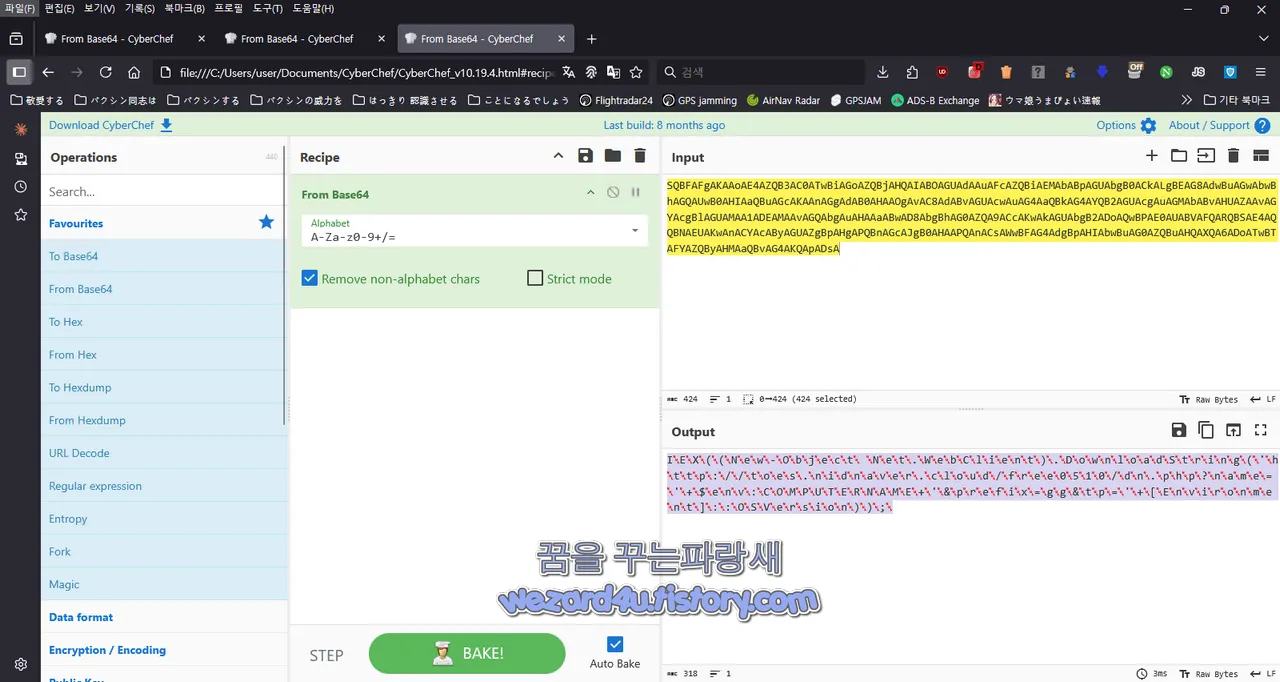
Task: Expand Encryption / Encoding category
Action: (x=163, y=650)
